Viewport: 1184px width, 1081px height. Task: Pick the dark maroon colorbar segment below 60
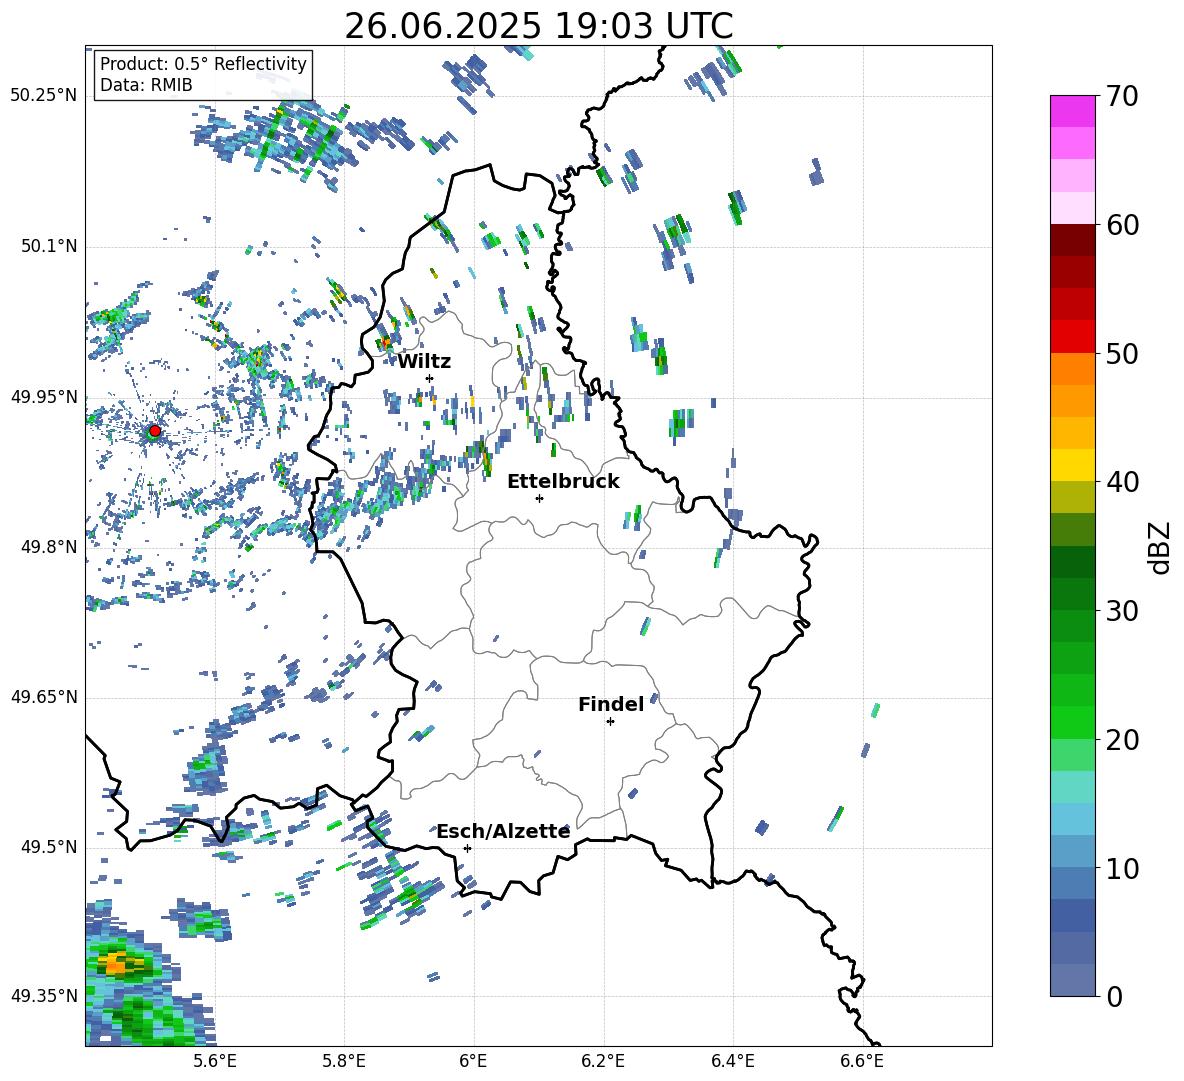pyautogui.click(x=1072, y=239)
